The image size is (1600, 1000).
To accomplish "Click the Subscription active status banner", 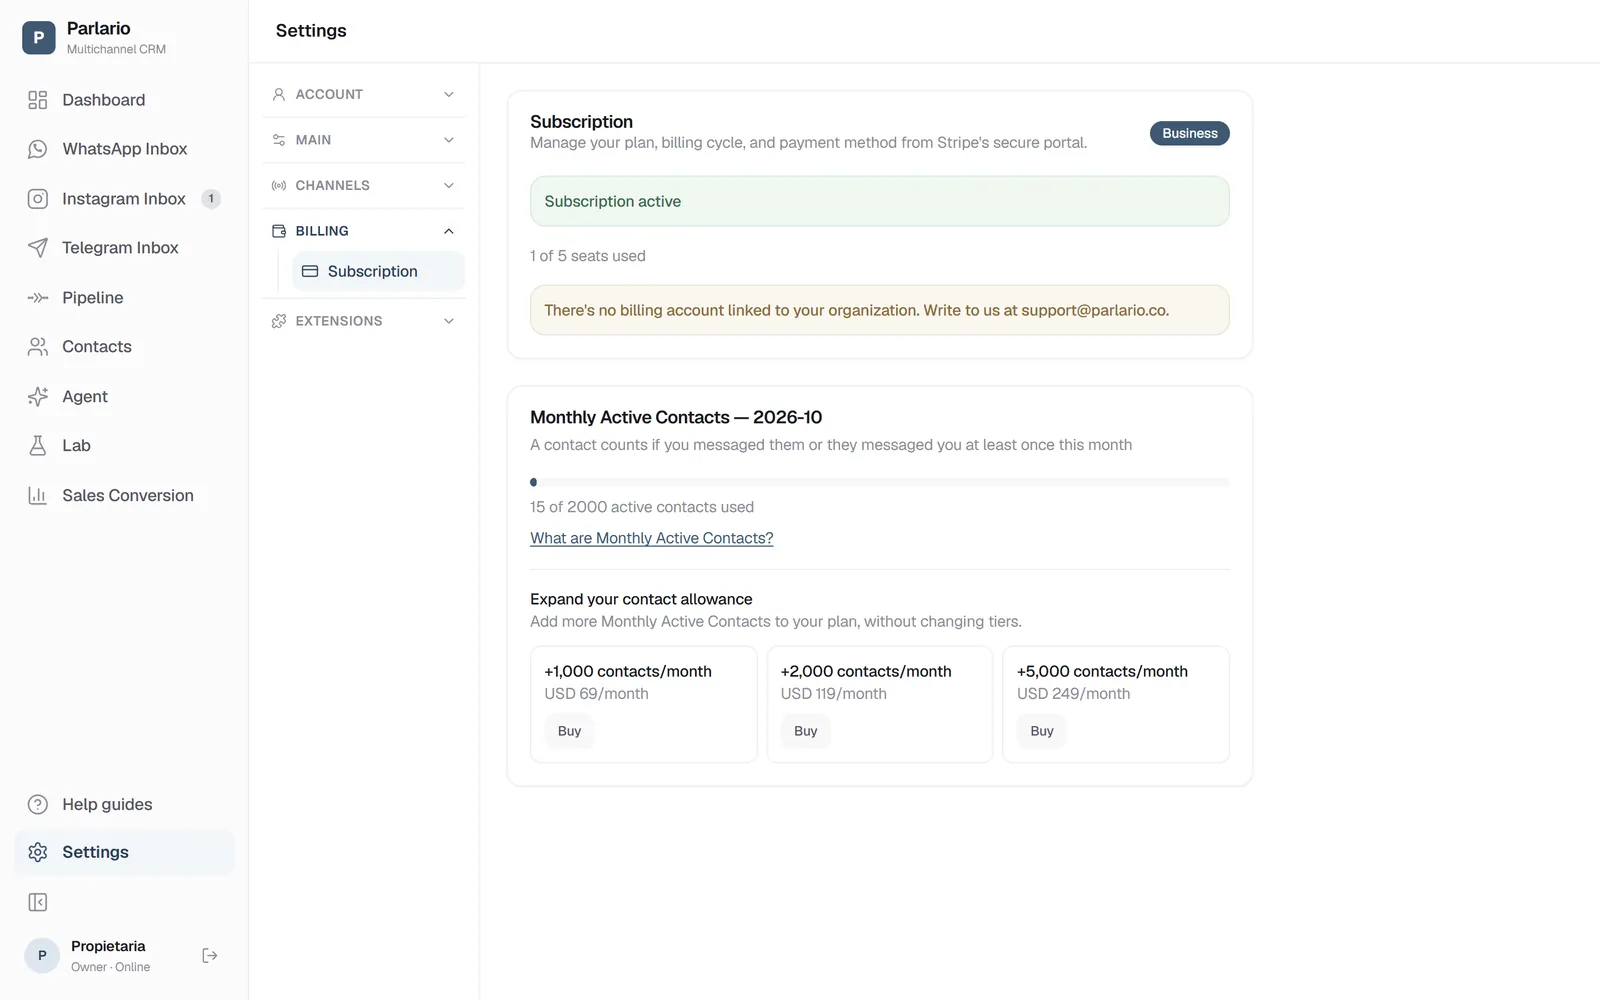I will click(x=880, y=201).
